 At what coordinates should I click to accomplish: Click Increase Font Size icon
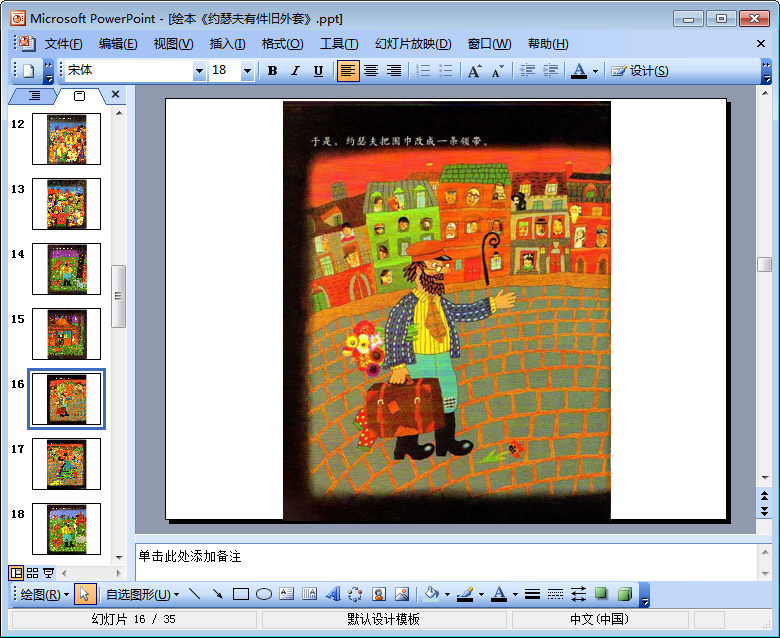coord(475,71)
